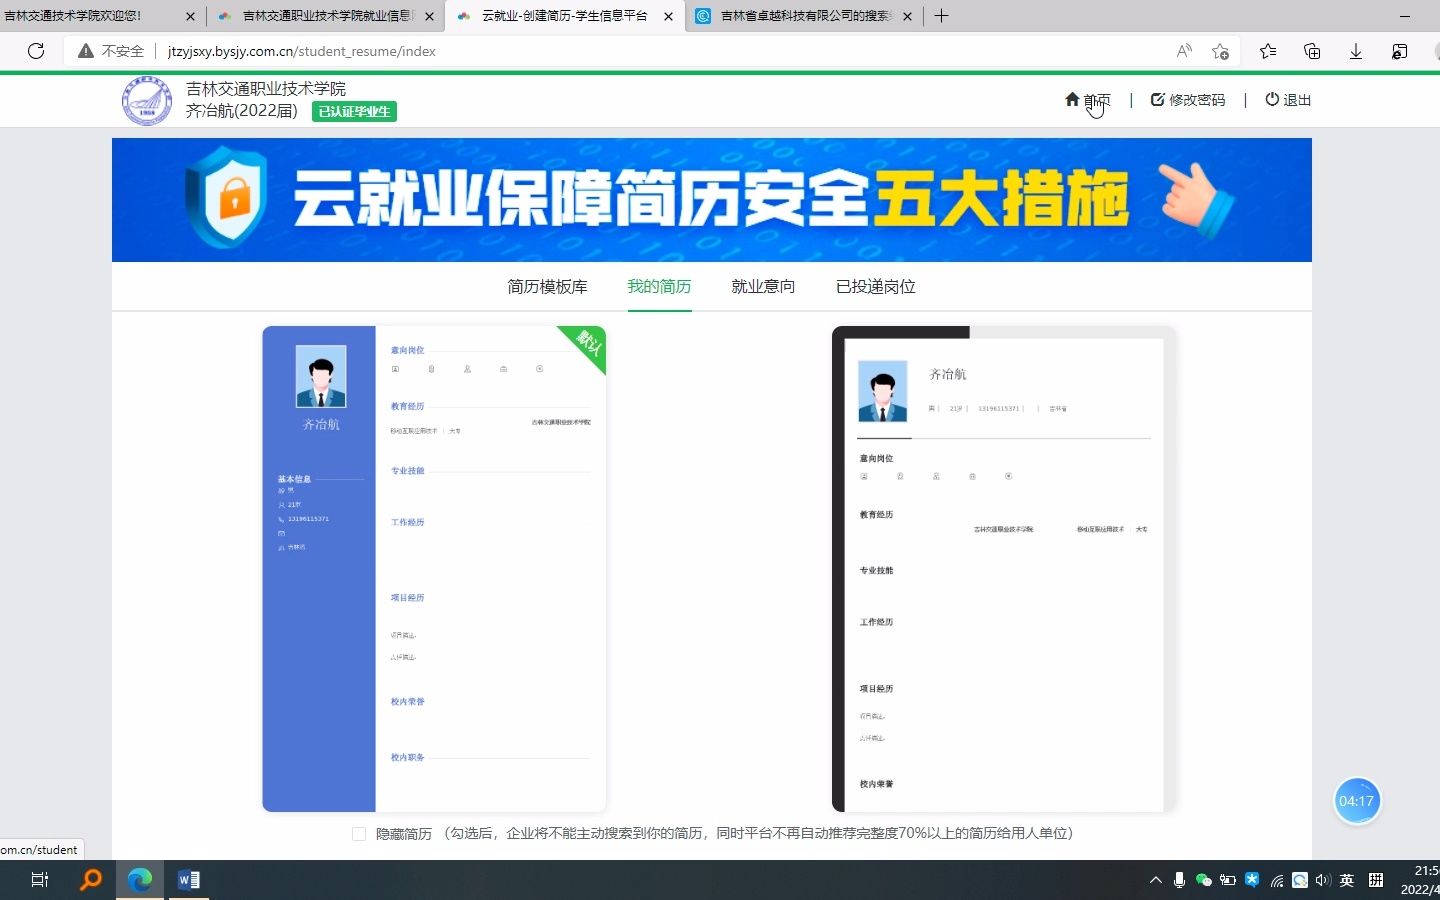Click the taskbar clock and date
Viewport: 1440px width, 900px height.
point(1420,880)
